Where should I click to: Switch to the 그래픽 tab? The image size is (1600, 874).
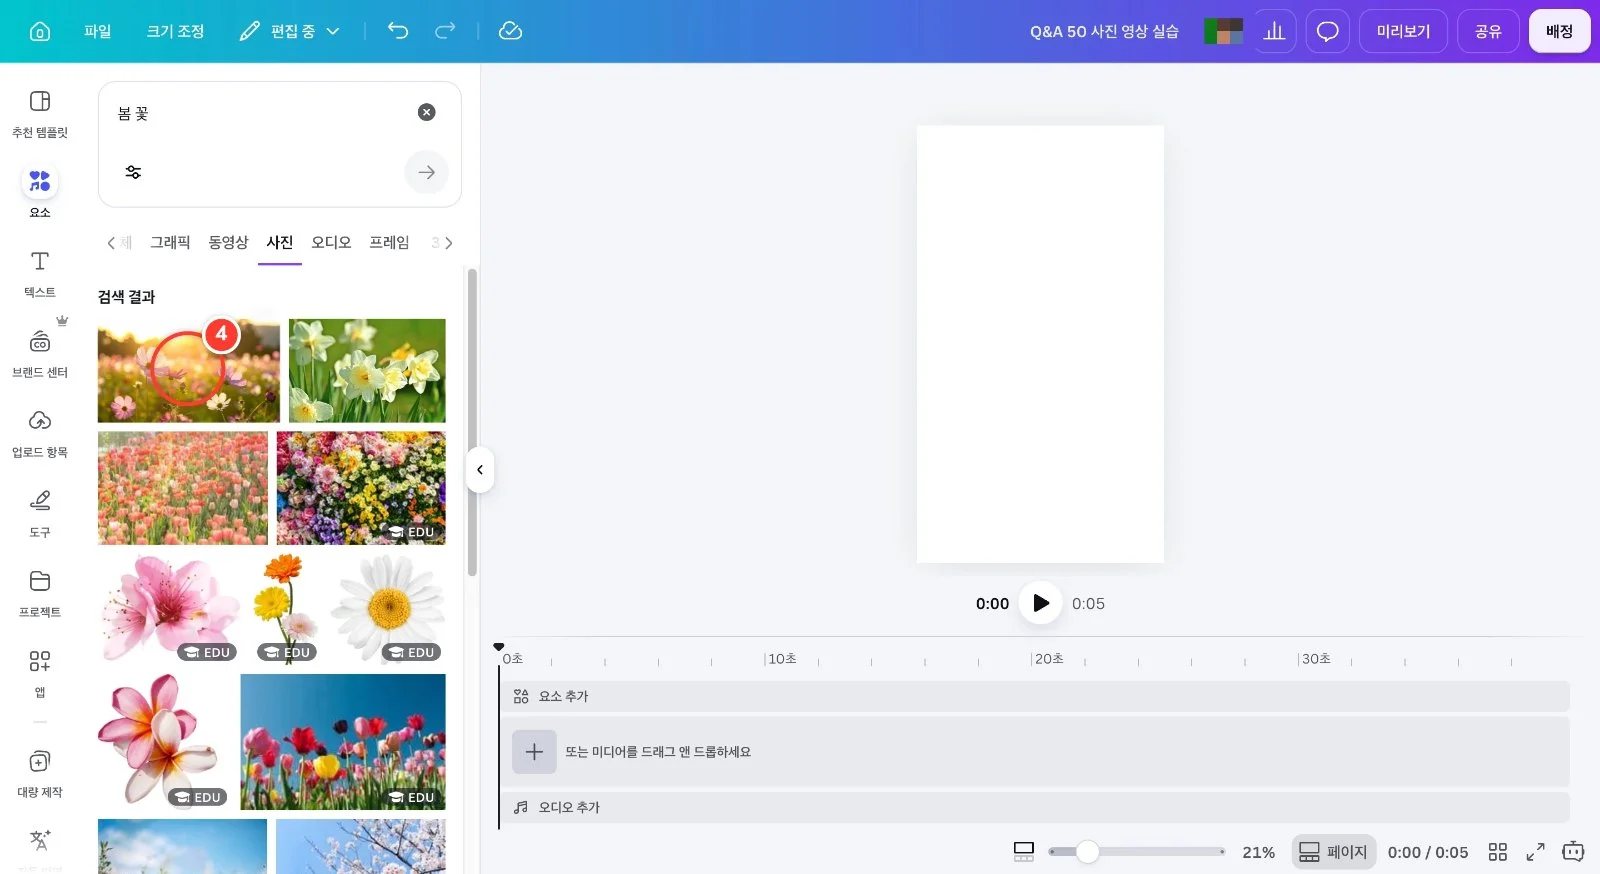(170, 242)
